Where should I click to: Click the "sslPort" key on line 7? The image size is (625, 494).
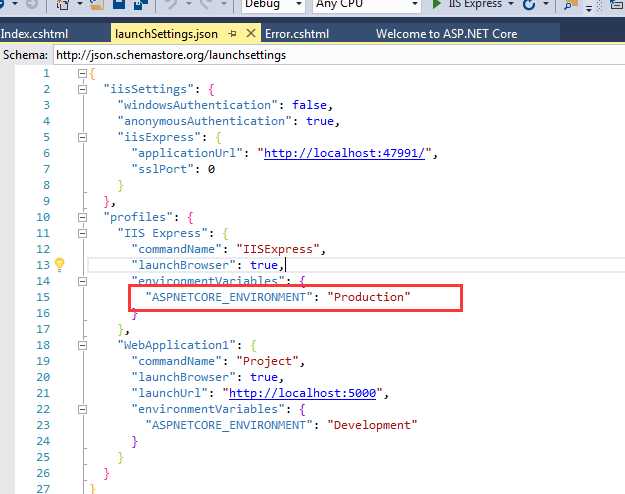pyautogui.click(x=163, y=169)
